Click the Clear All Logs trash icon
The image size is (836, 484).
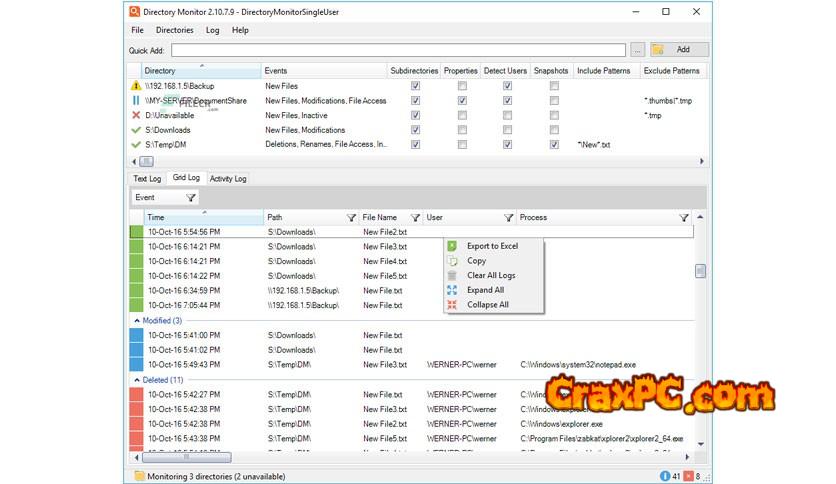(453, 275)
